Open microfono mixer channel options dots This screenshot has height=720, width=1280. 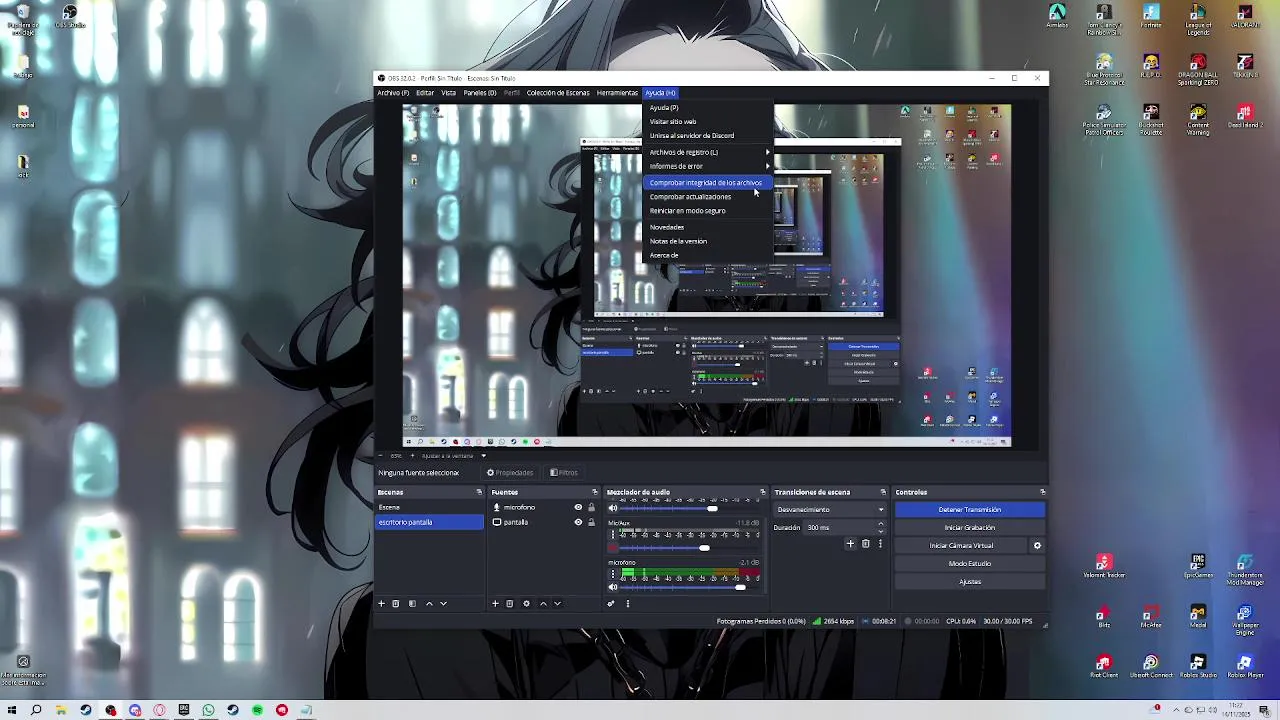click(x=613, y=575)
